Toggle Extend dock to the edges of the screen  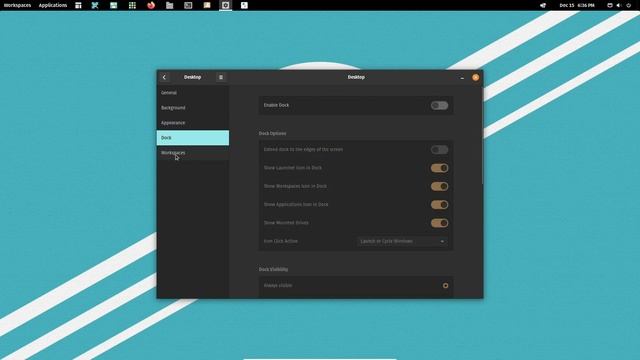(x=439, y=150)
